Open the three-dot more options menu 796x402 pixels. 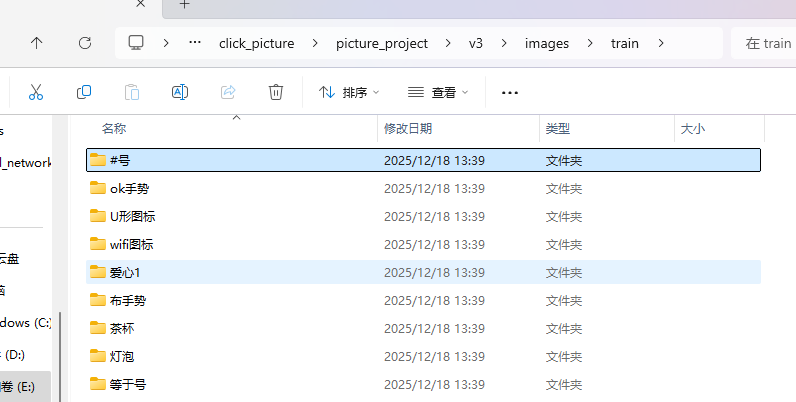coord(510,93)
